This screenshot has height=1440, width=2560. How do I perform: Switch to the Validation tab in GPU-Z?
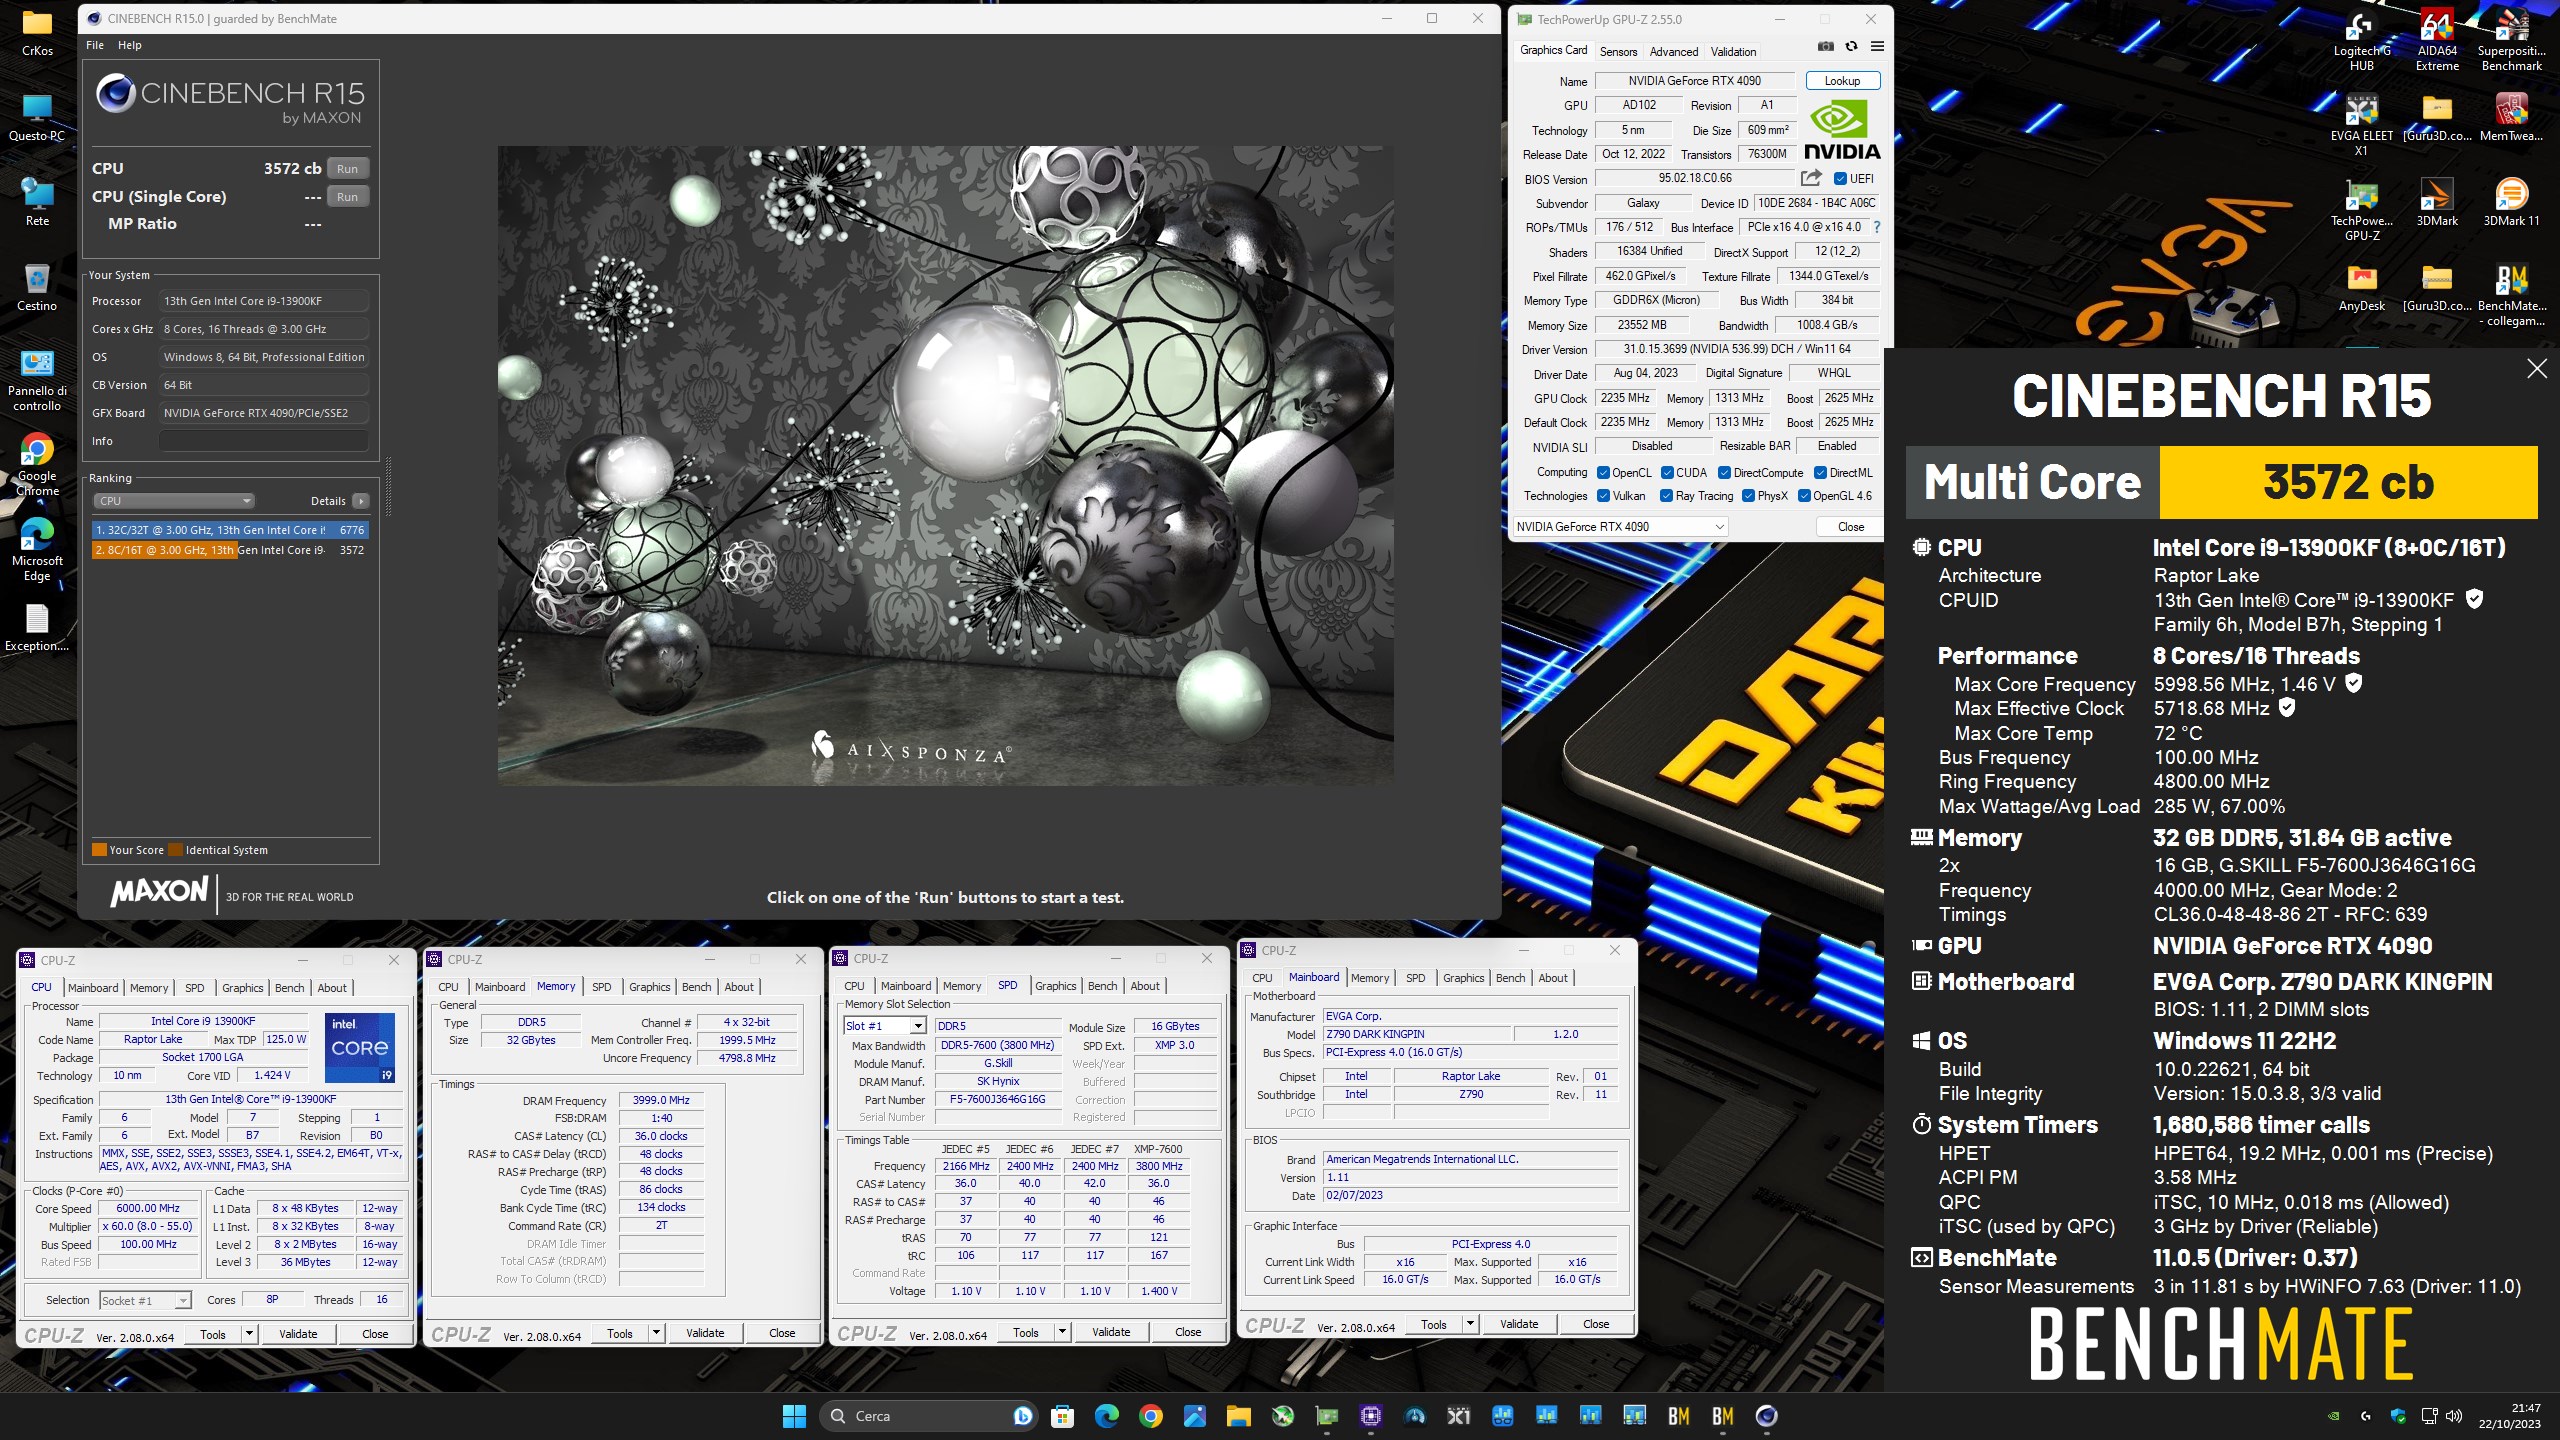click(1733, 52)
